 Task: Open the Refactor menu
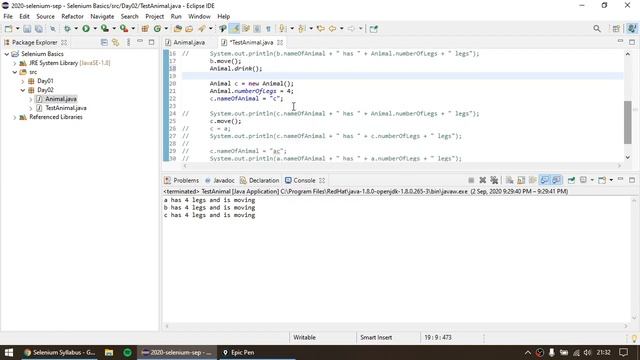coord(72,16)
